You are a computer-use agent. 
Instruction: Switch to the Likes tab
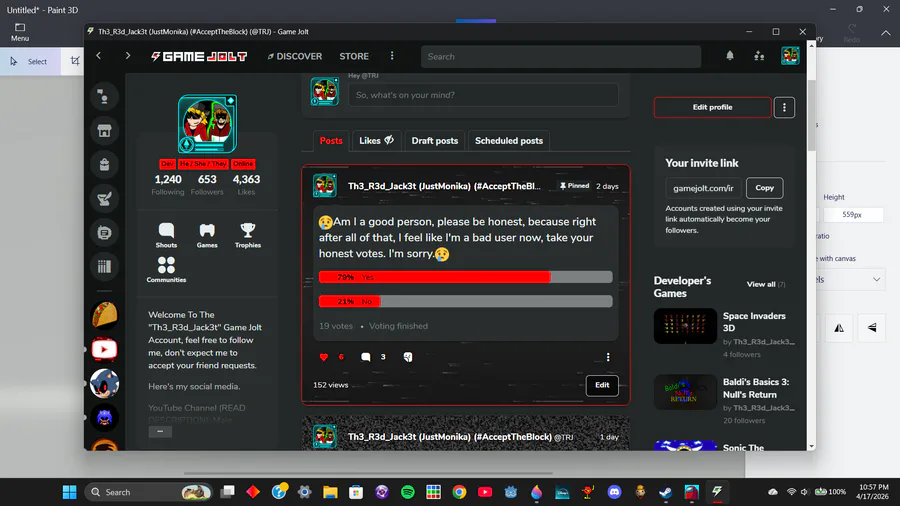(377, 141)
